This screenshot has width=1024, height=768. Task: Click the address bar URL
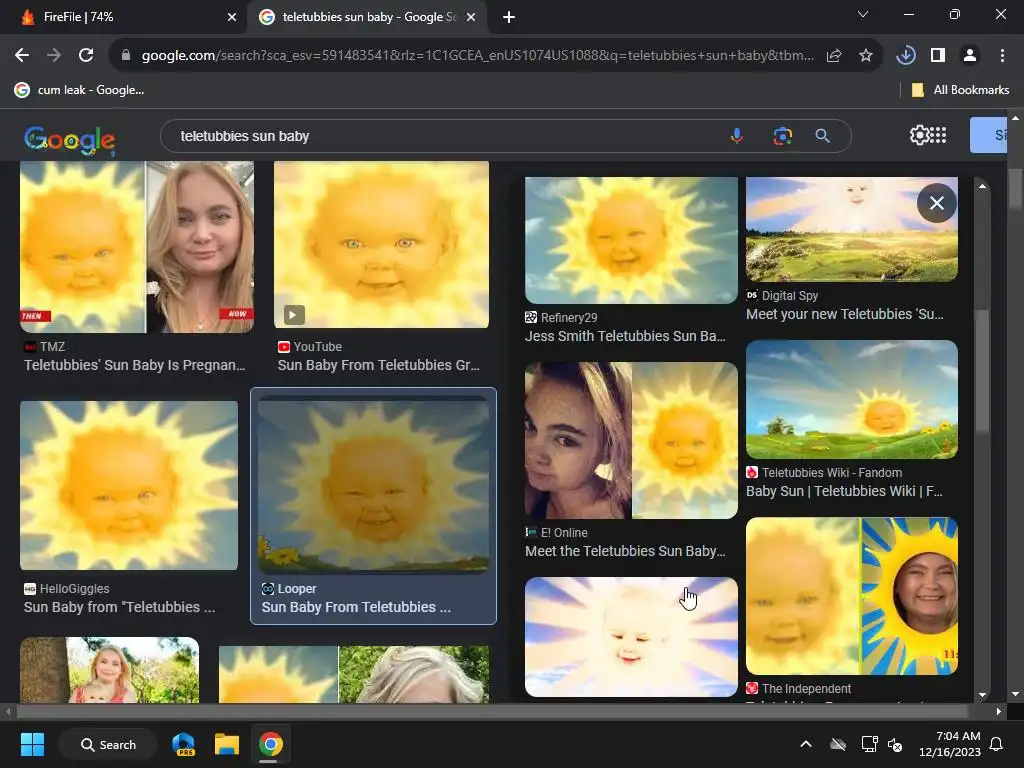tap(477, 56)
